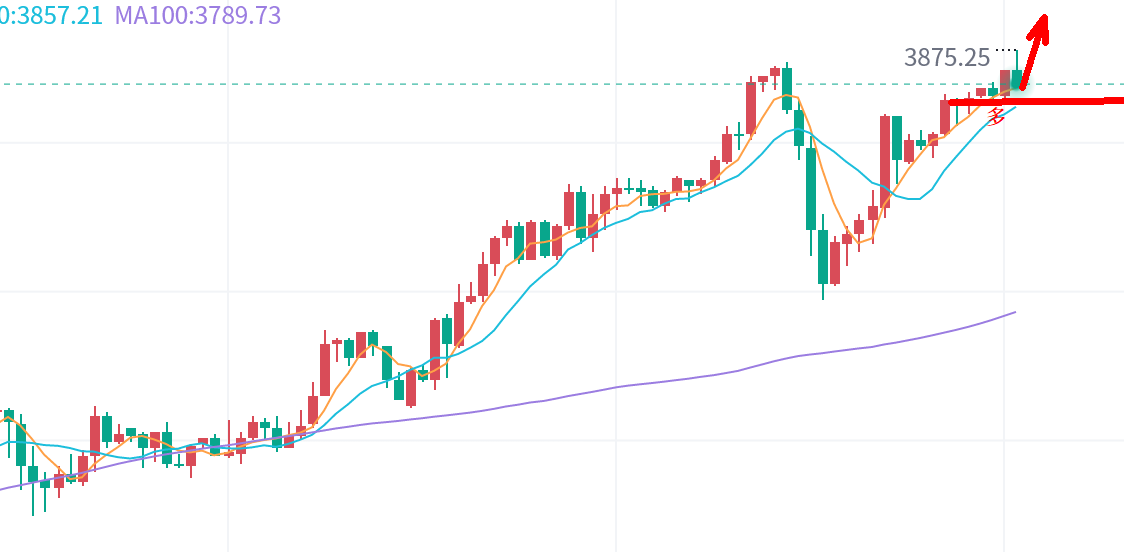Screen dimensions: 1124x552
Task: Click the MA100:3789.73 indicator label
Action: (198, 15)
